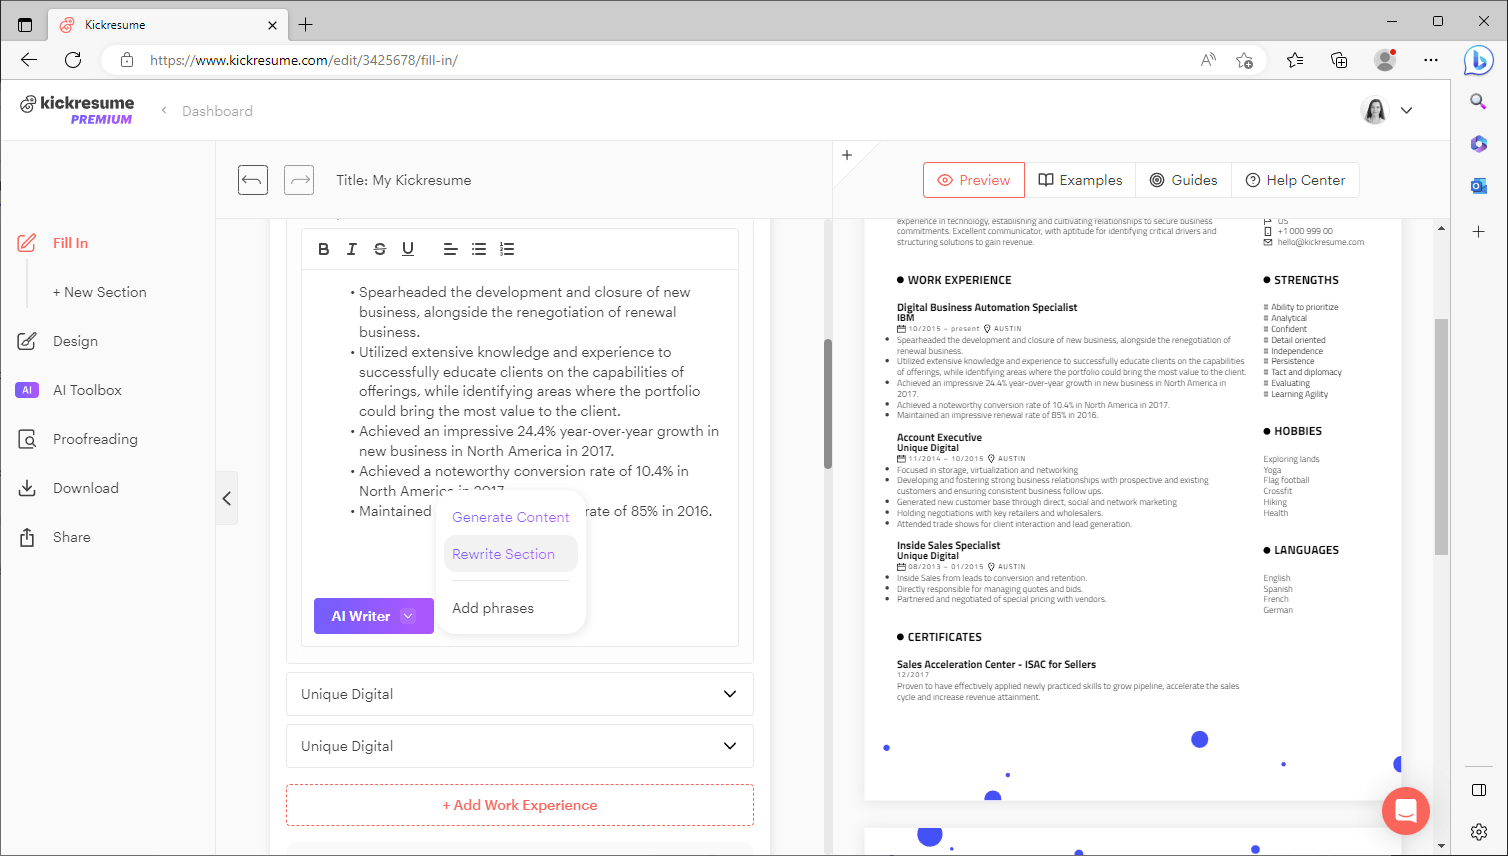Open text alignment option in editor

tap(451, 249)
